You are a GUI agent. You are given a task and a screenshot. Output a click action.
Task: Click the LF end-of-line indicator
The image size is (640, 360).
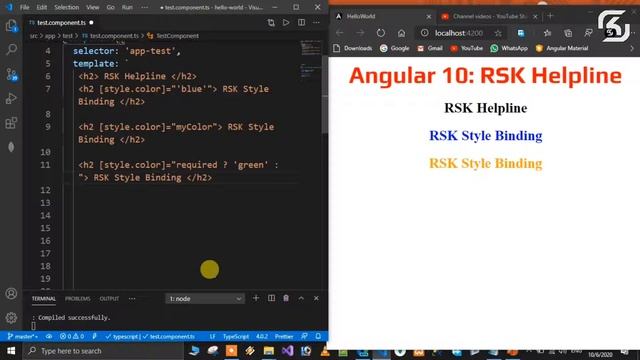[212, 337]
